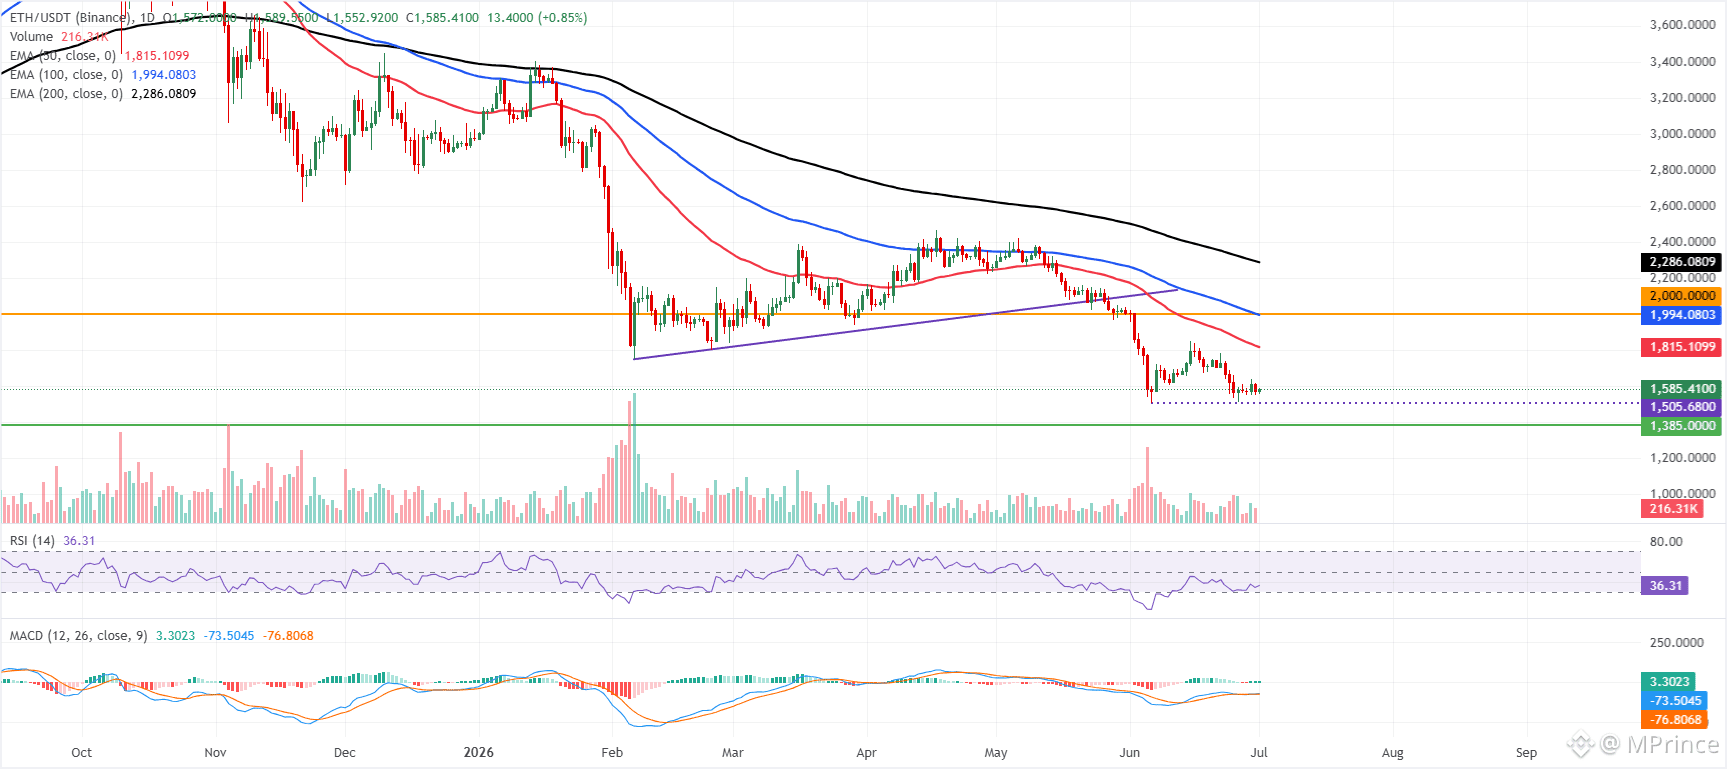Click the May label on time axis

[x=996, y=753]
